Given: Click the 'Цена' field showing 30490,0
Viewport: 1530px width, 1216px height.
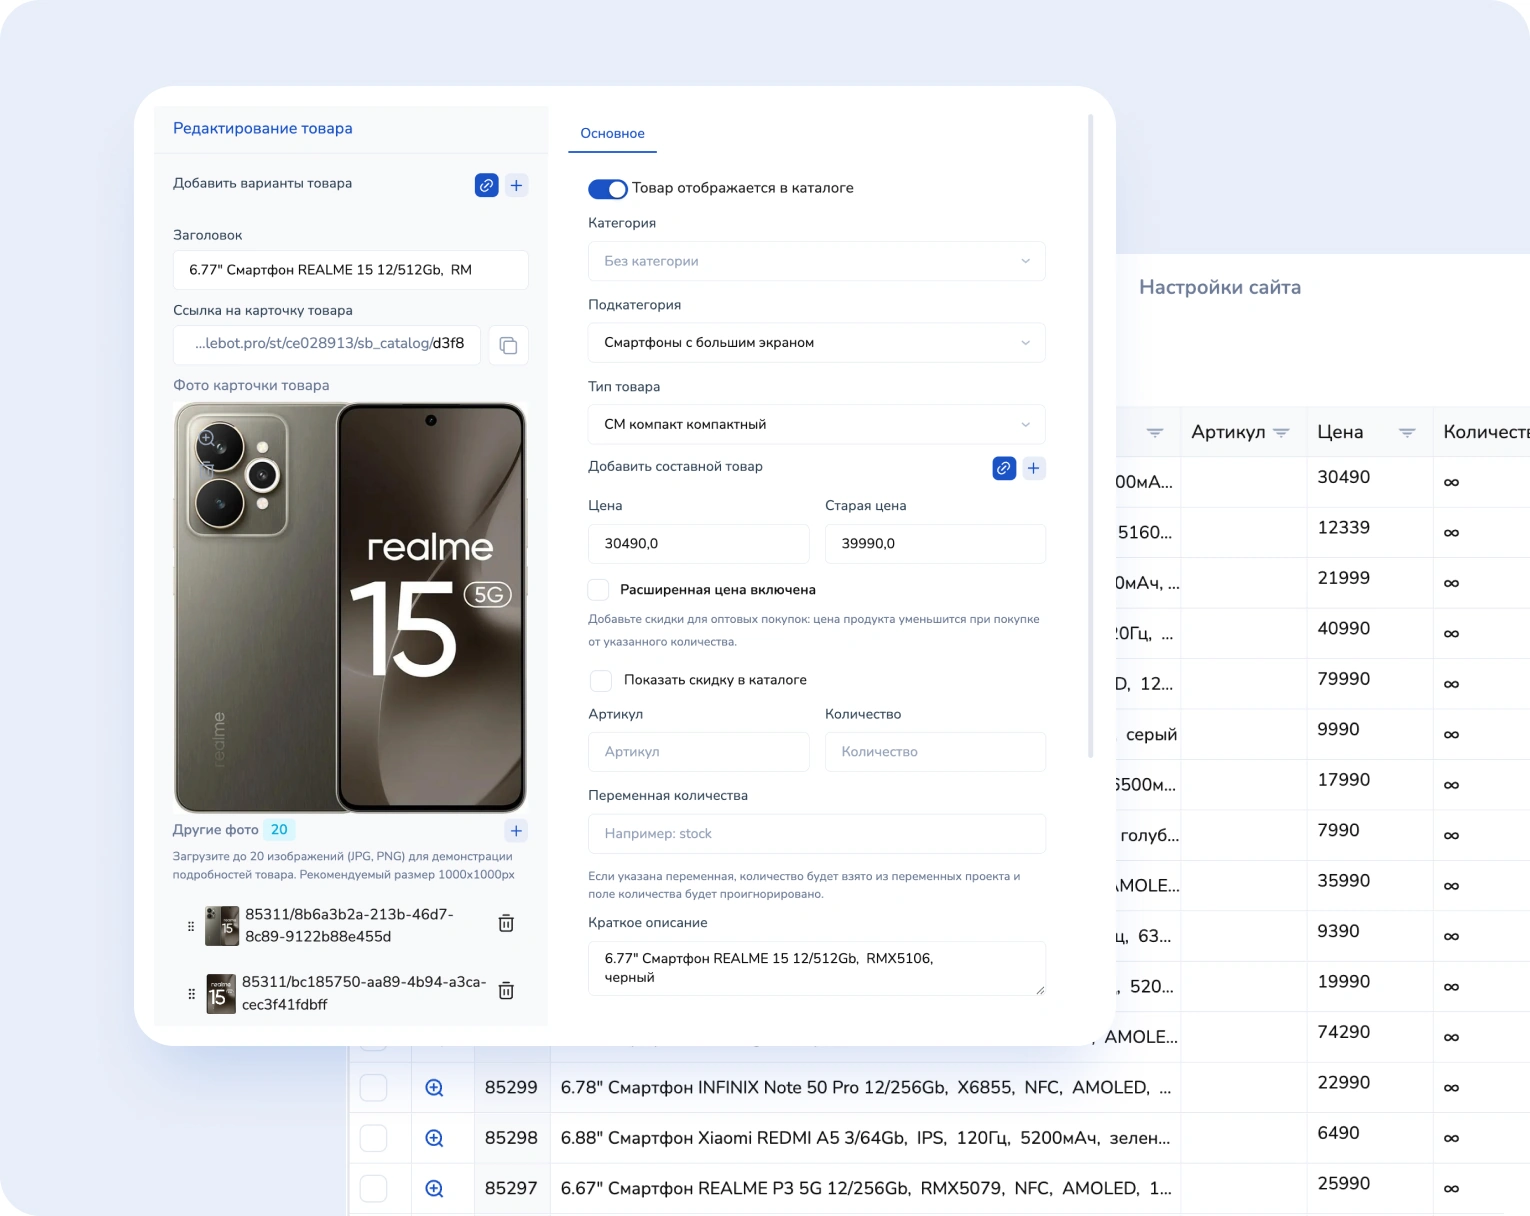Looking at the screenshot, I should point(698,544).
